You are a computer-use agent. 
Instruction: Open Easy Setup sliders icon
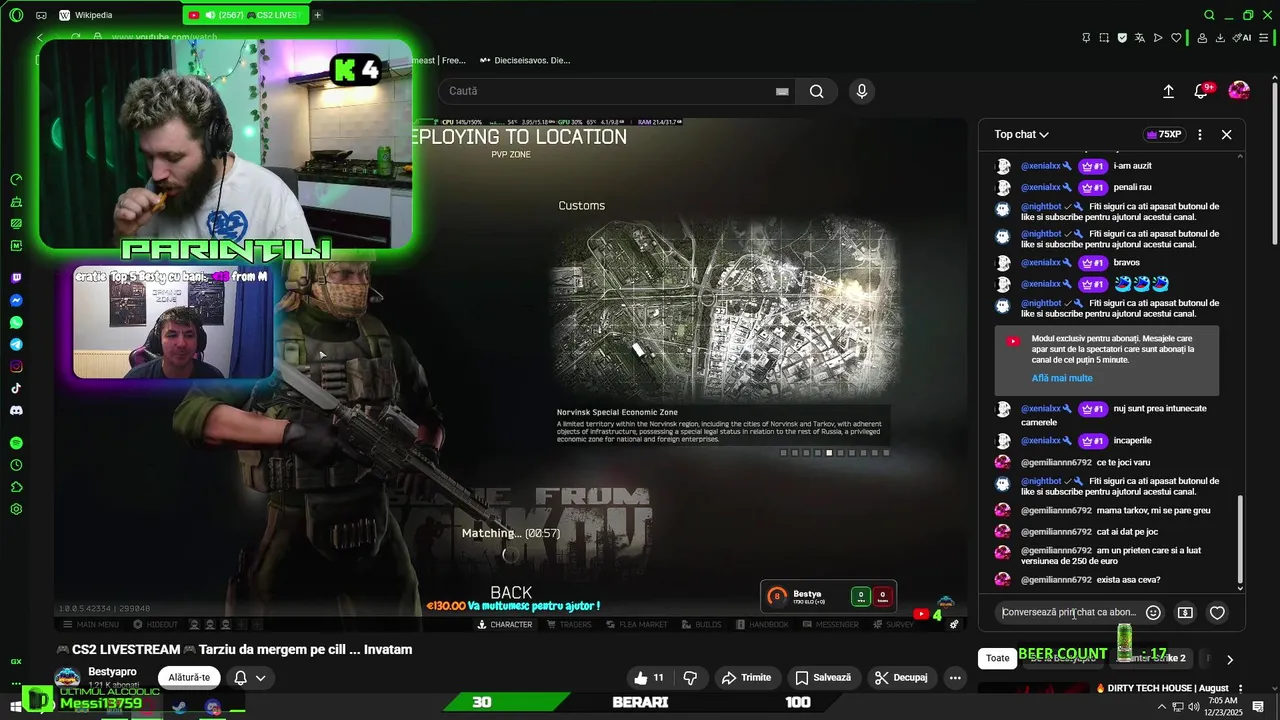pyautogui.click(x=1265, y=38)
